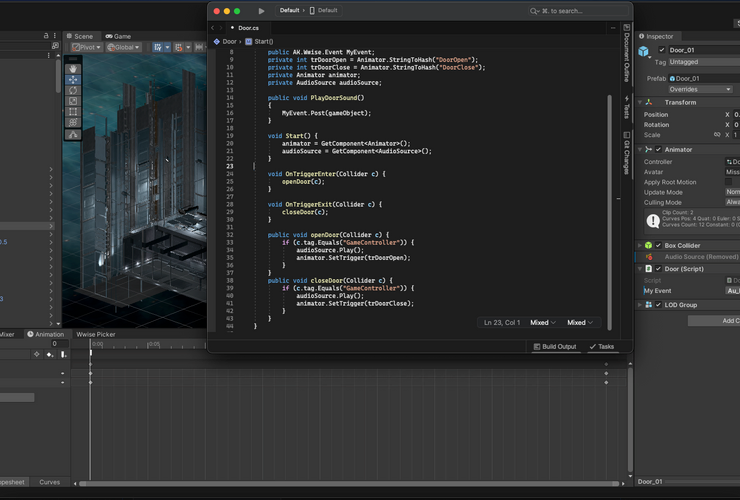Viewport: 740px width, 500px height.
Task: Expand the LOD Group component foldout
Action: tap(640, 305)
